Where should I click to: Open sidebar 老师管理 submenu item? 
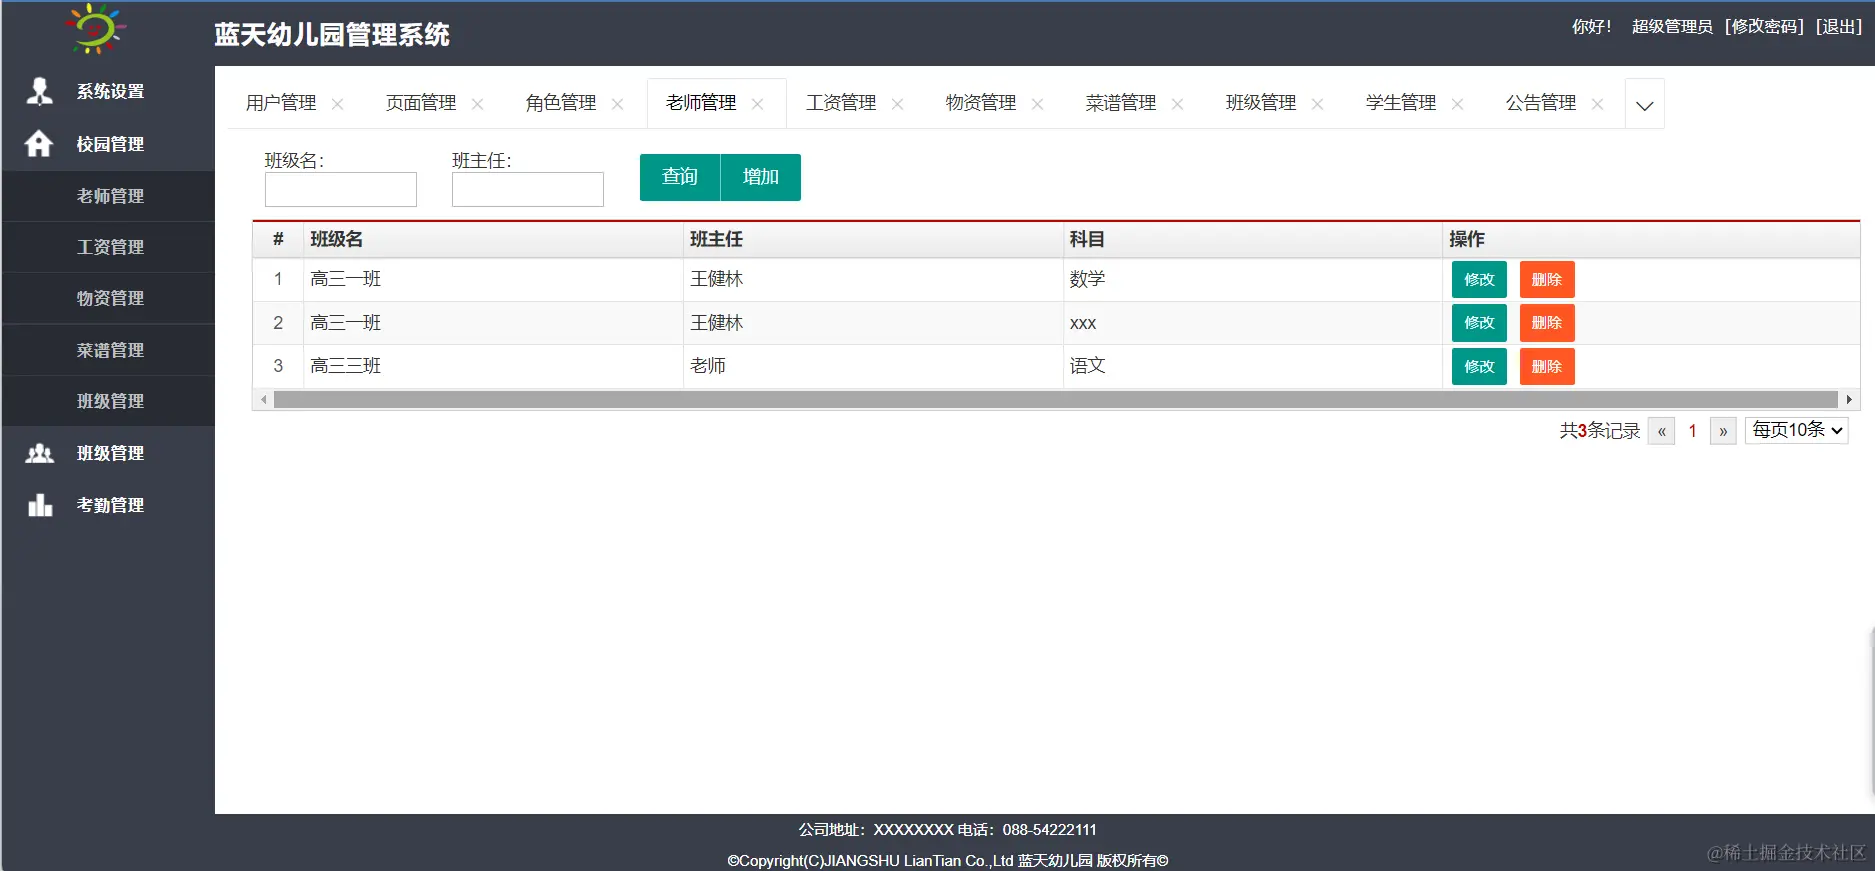point(108,196)
